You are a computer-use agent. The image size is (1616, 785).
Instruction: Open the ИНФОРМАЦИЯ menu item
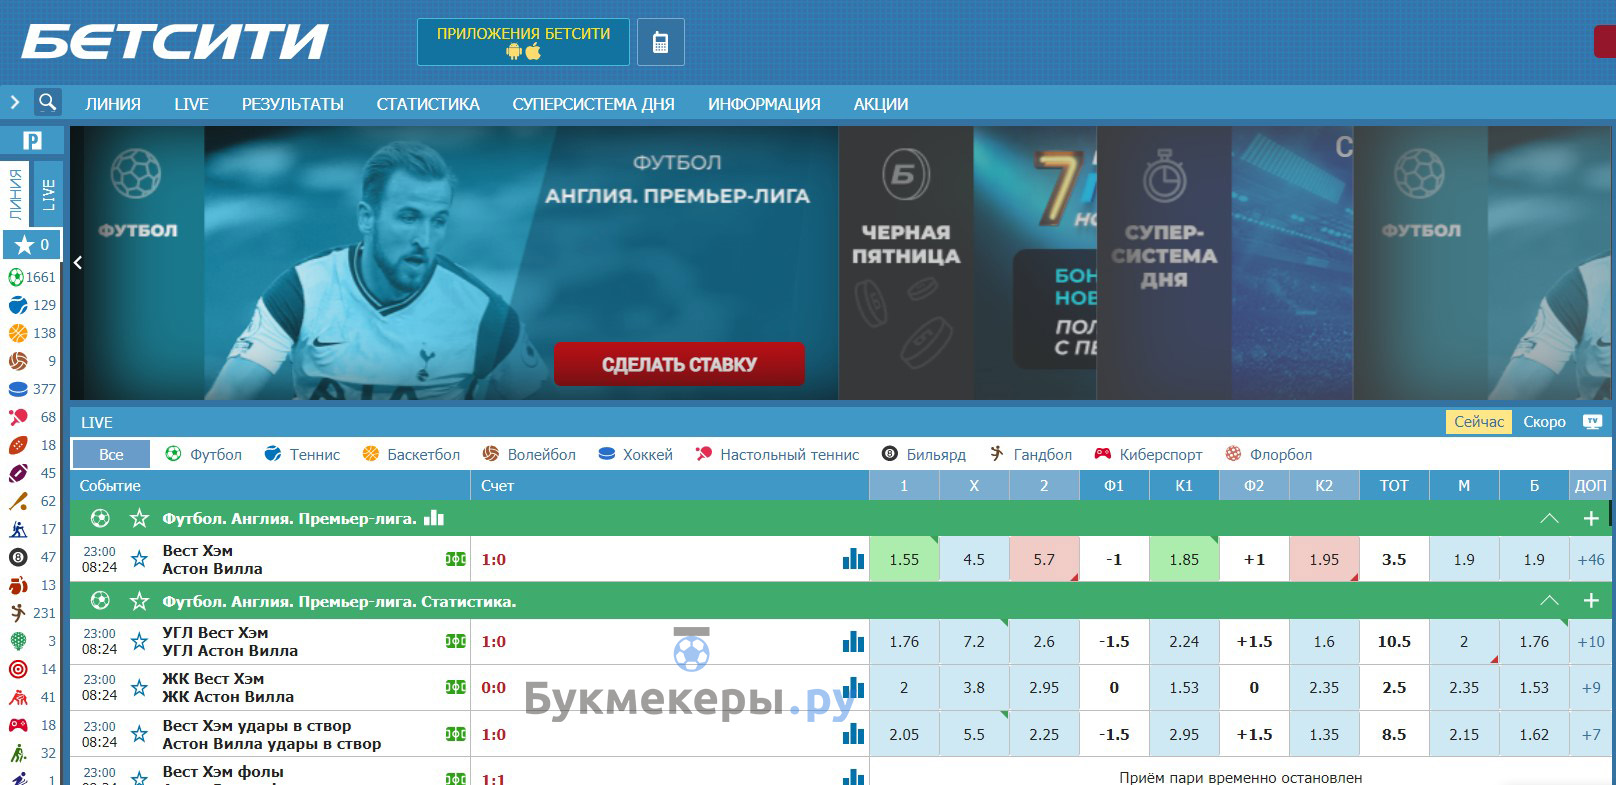tap(764, 104)
